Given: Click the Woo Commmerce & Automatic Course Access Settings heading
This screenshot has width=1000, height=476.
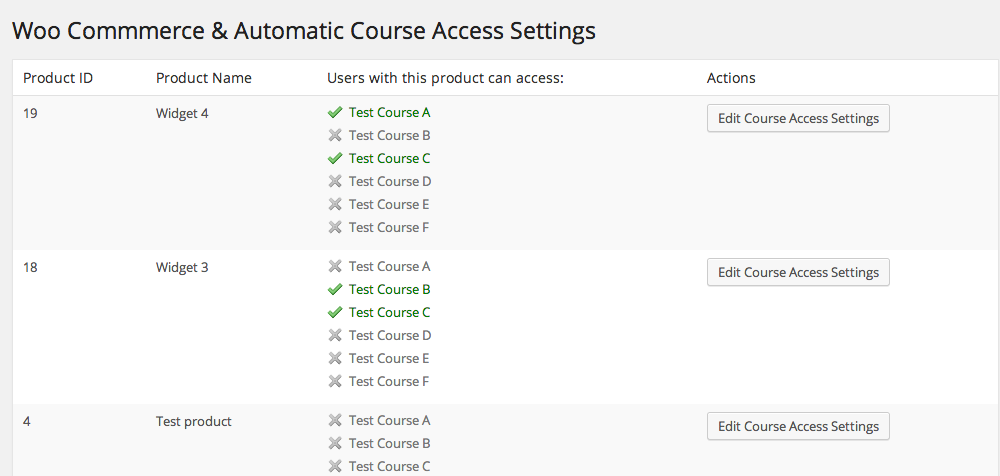Looking at the screenshot, I should pyautogui.click(x=304, y=31).
